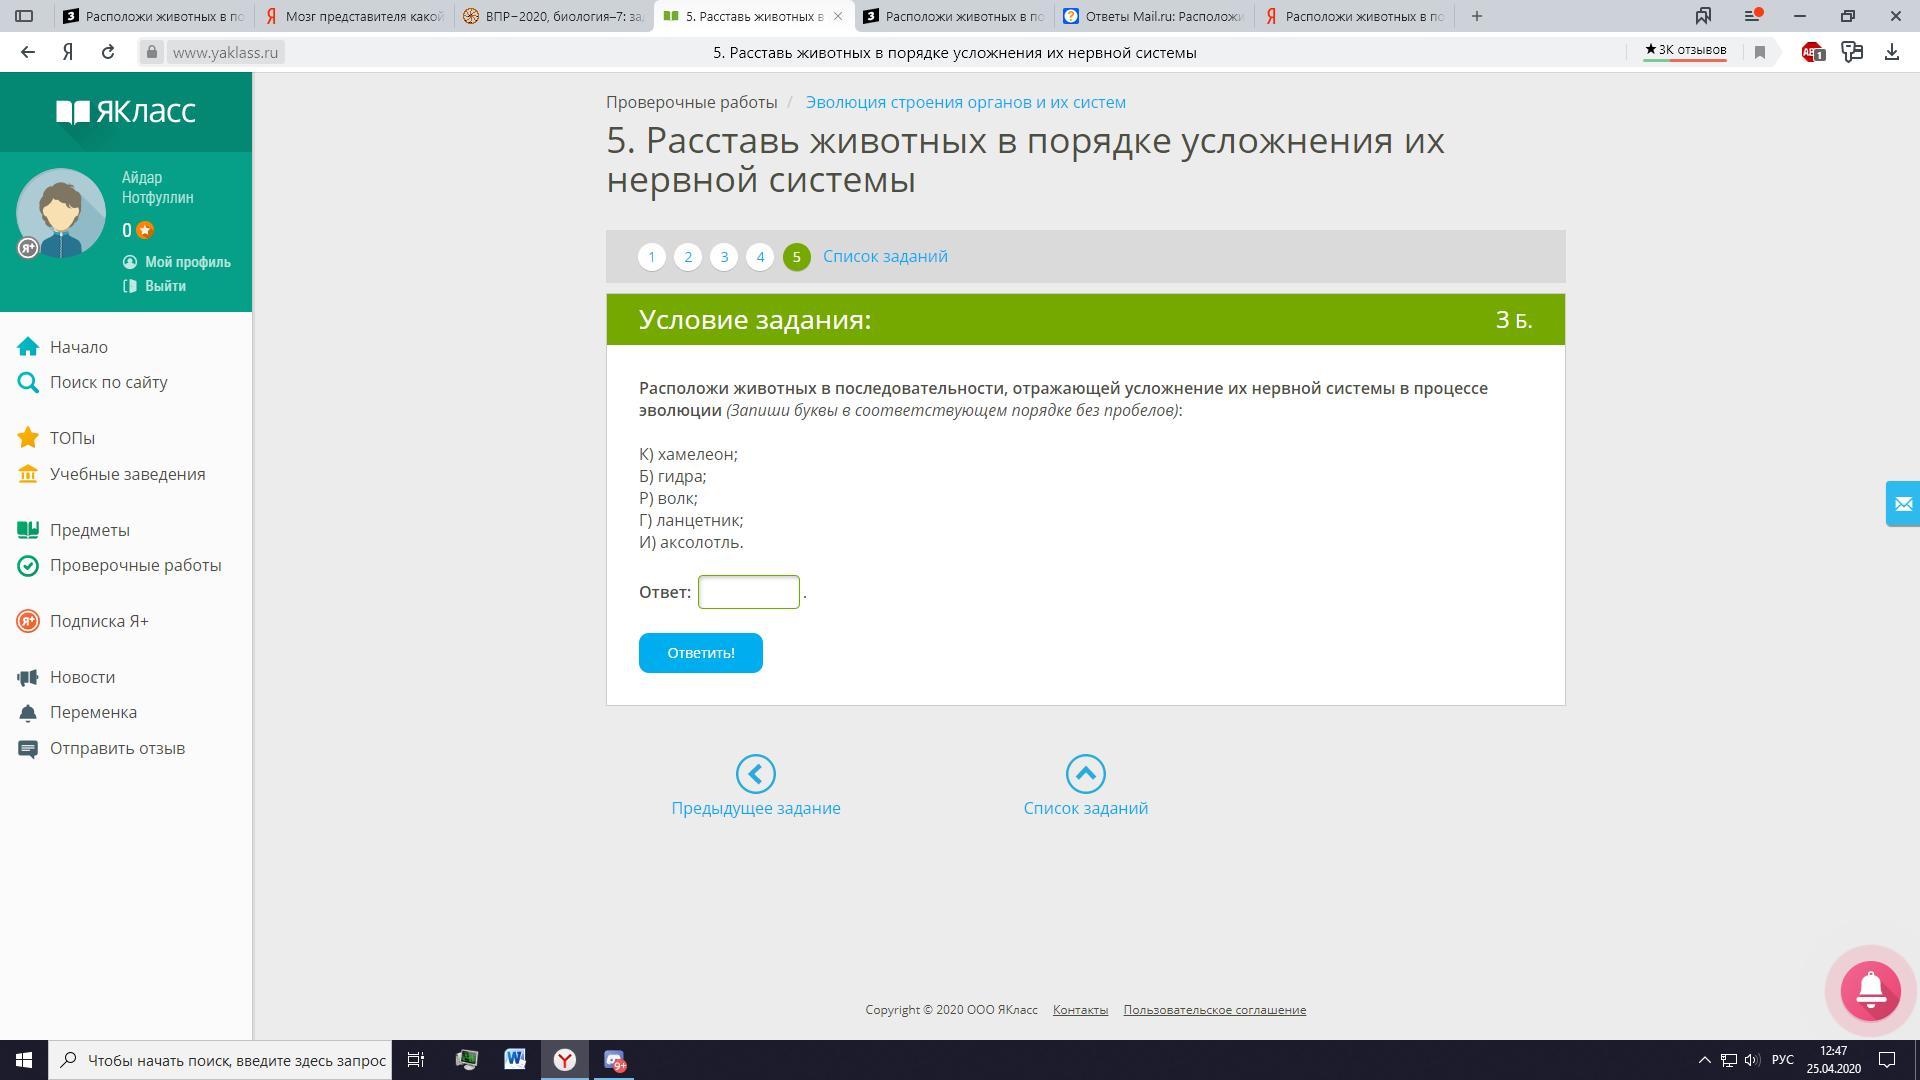Show hidden system tray icons chevron
This screenshot has height=1080, width=1920.
[x=1704, y=1060]
